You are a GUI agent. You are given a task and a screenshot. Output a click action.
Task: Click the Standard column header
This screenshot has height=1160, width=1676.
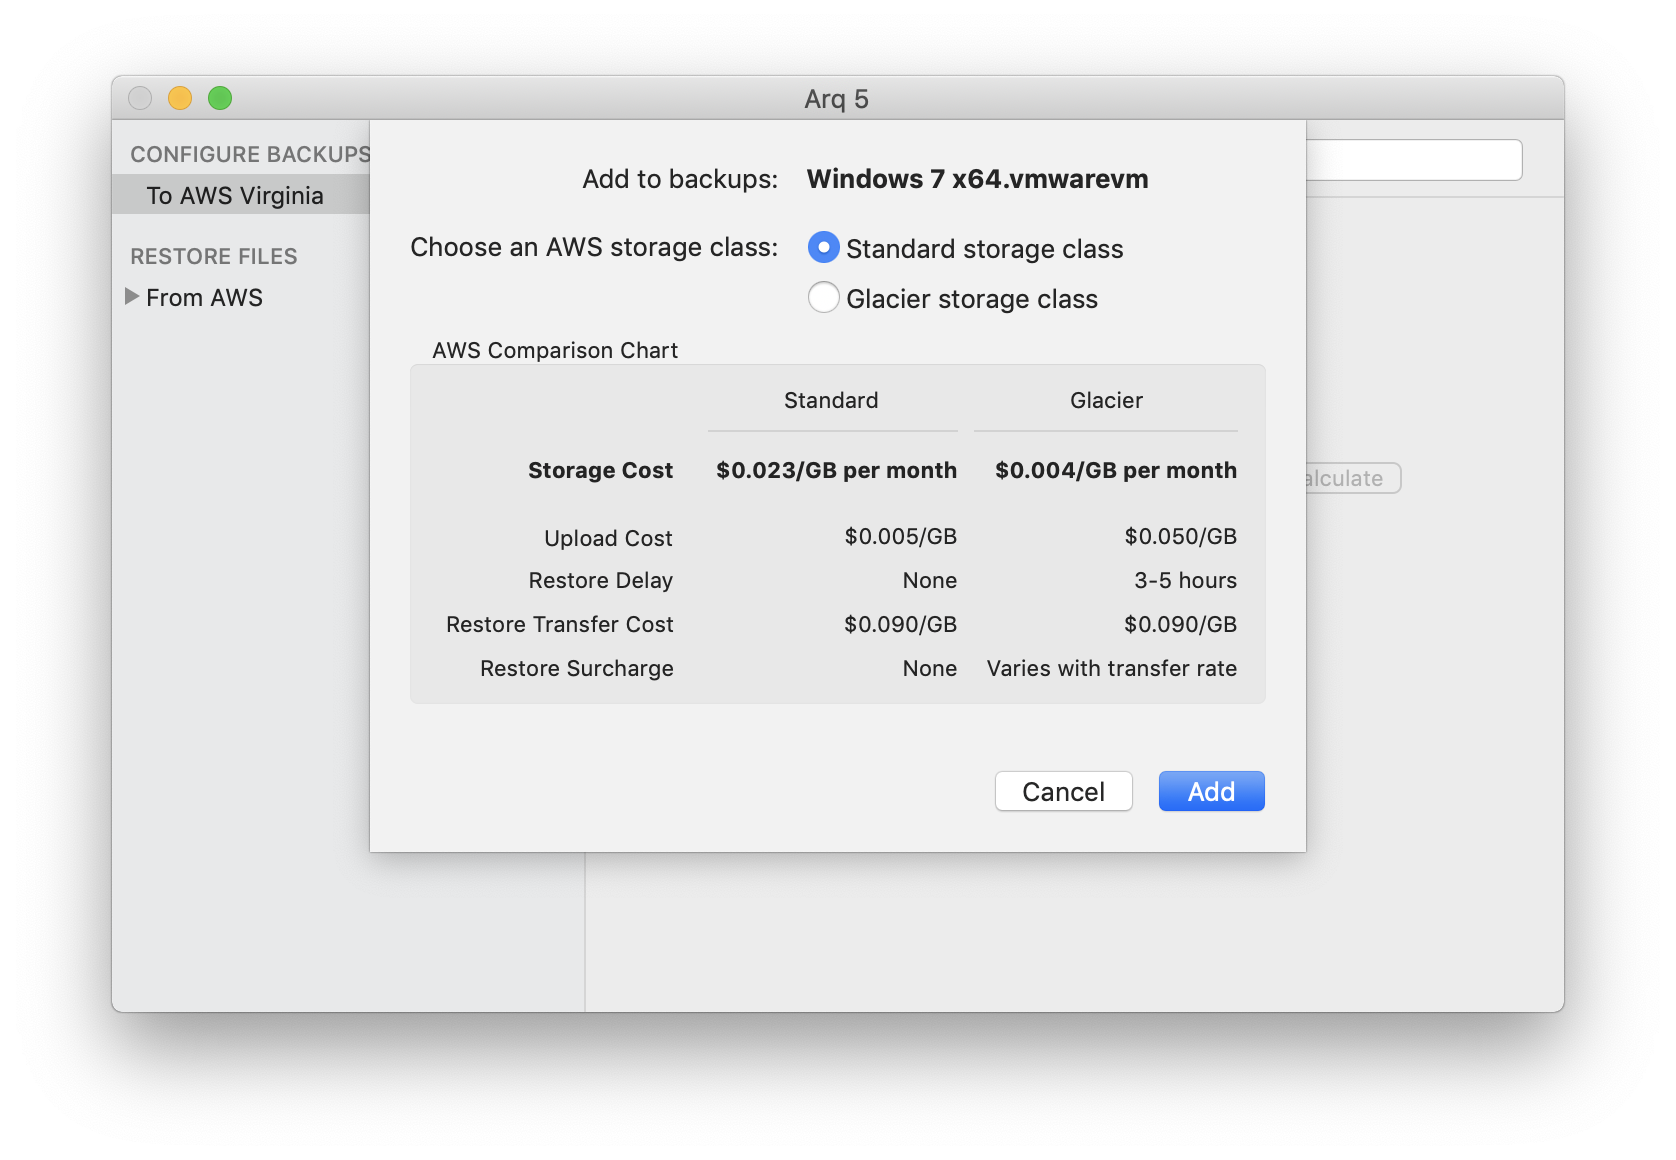click(x=831, y=400)
